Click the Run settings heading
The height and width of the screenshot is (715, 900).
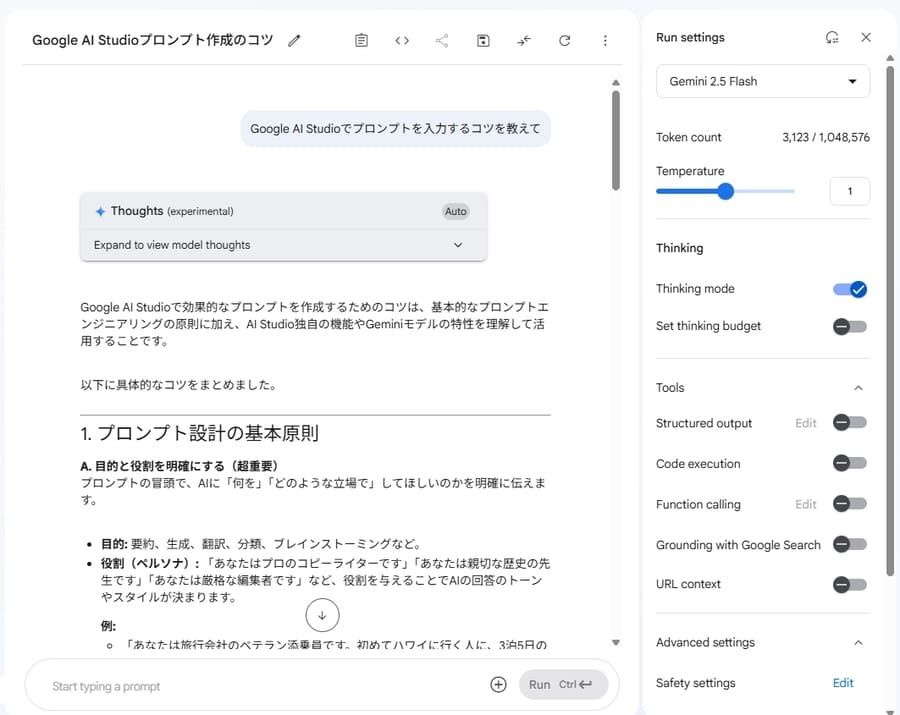click(x=690, y=37)
